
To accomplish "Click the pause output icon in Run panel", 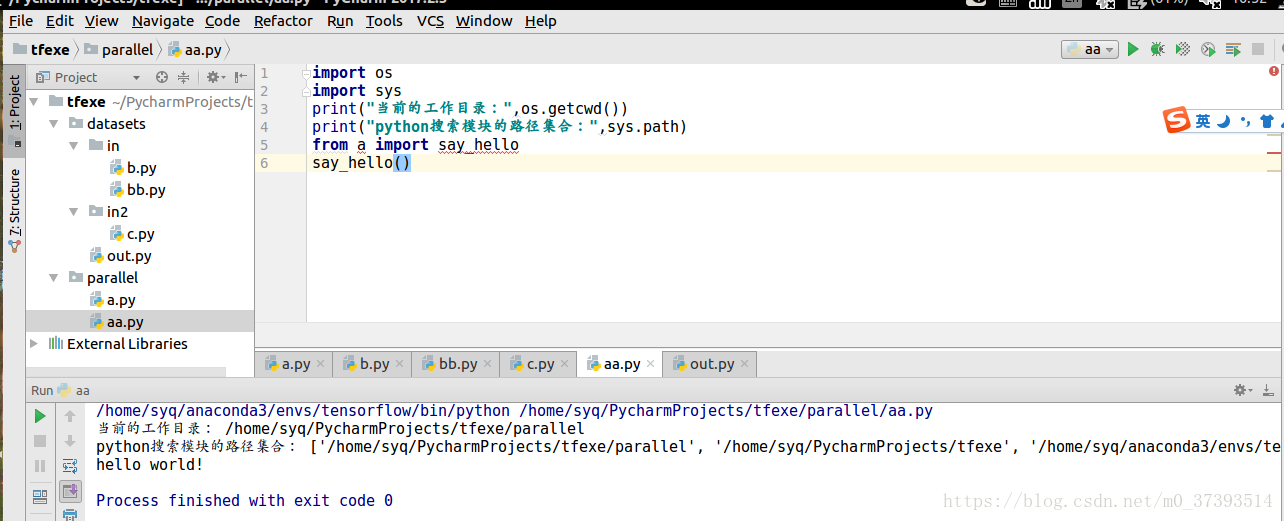I will (40, 466).
